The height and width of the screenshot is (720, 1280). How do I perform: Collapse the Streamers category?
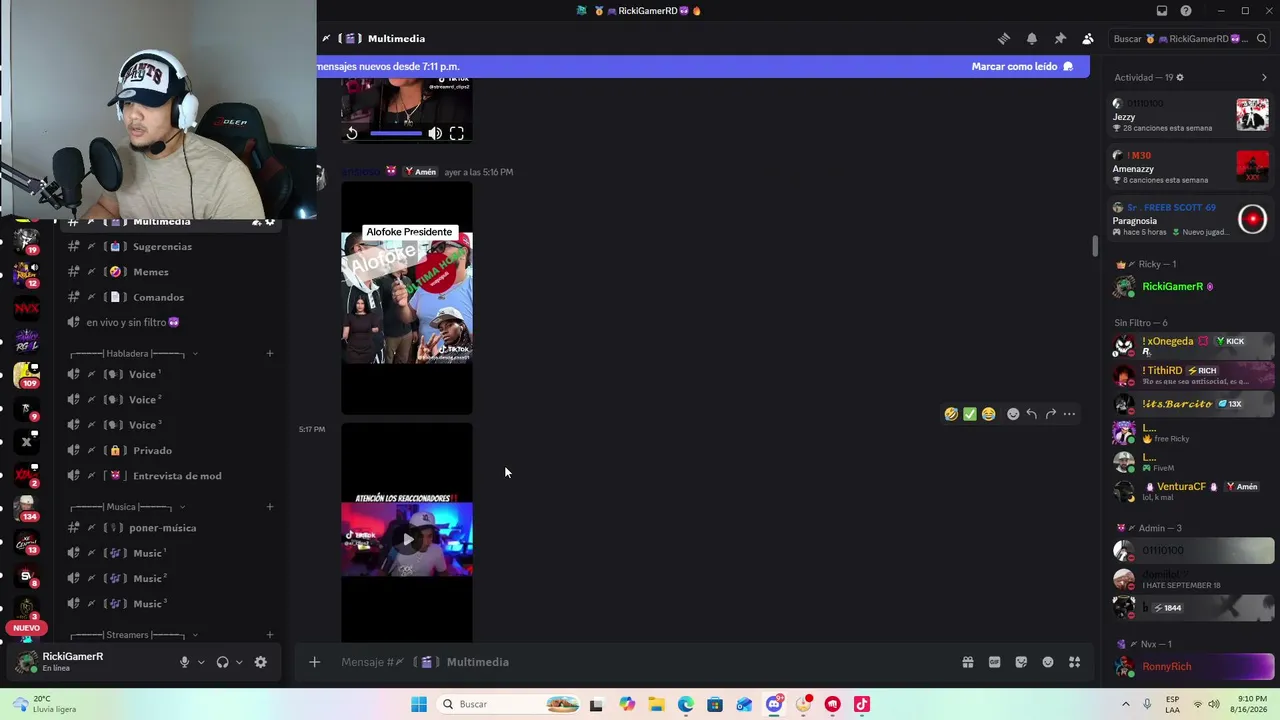pyautogui.click(x=134, y=635)
